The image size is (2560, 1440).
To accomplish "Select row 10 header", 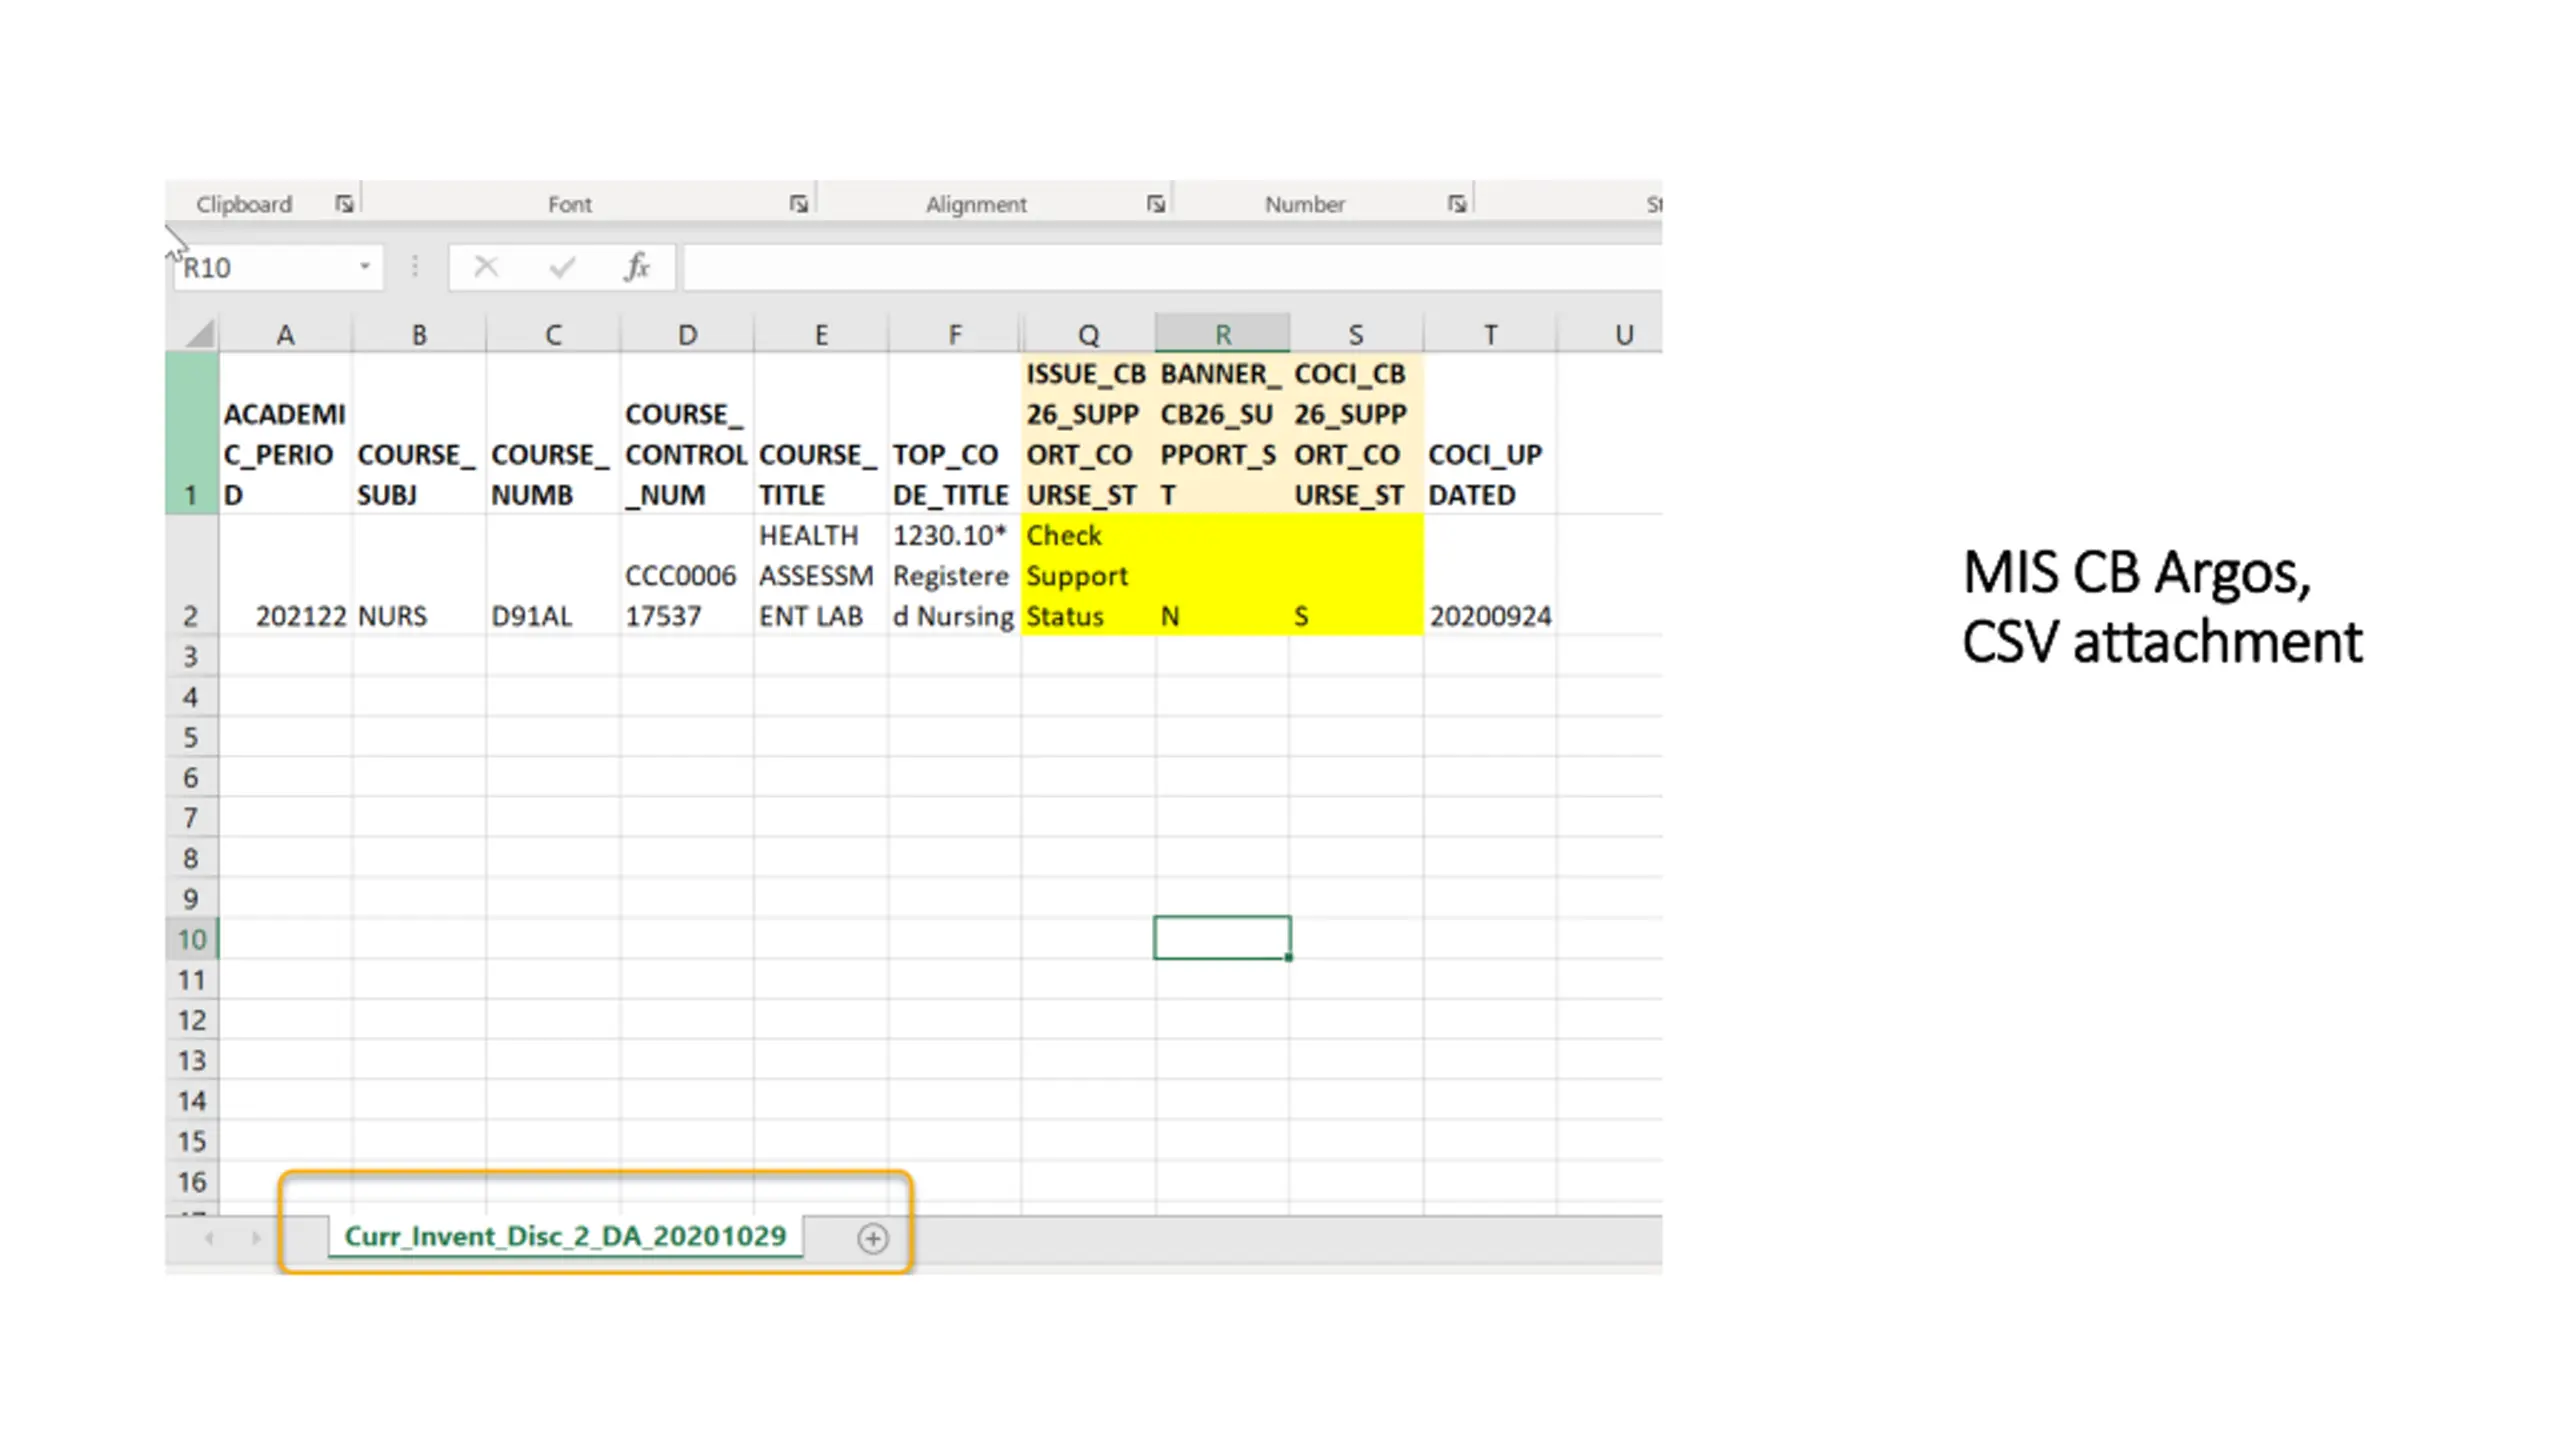I will pyautogui.click(x=191, y=939).
